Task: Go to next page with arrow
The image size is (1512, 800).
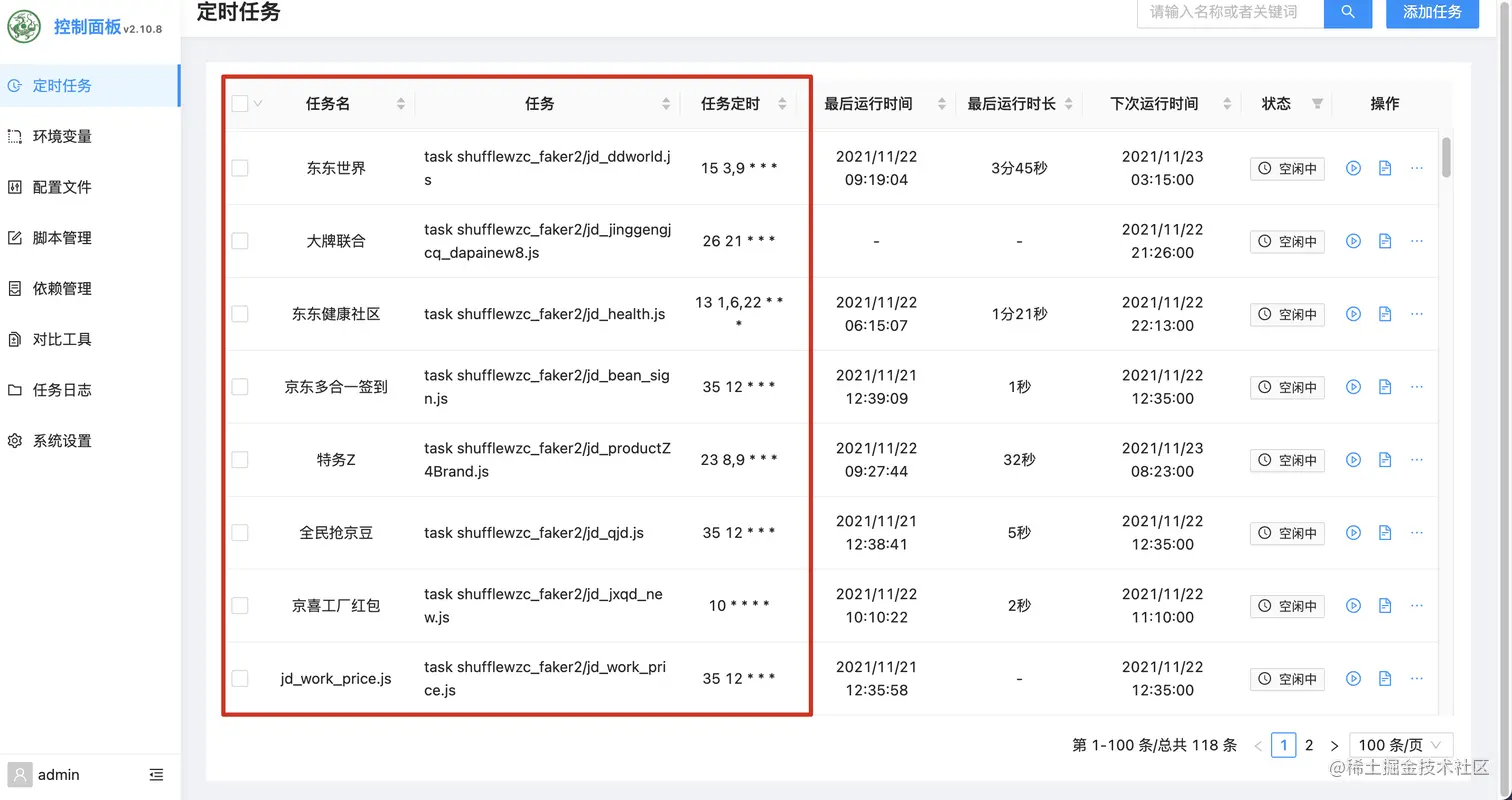Action: coord(1334,746)
